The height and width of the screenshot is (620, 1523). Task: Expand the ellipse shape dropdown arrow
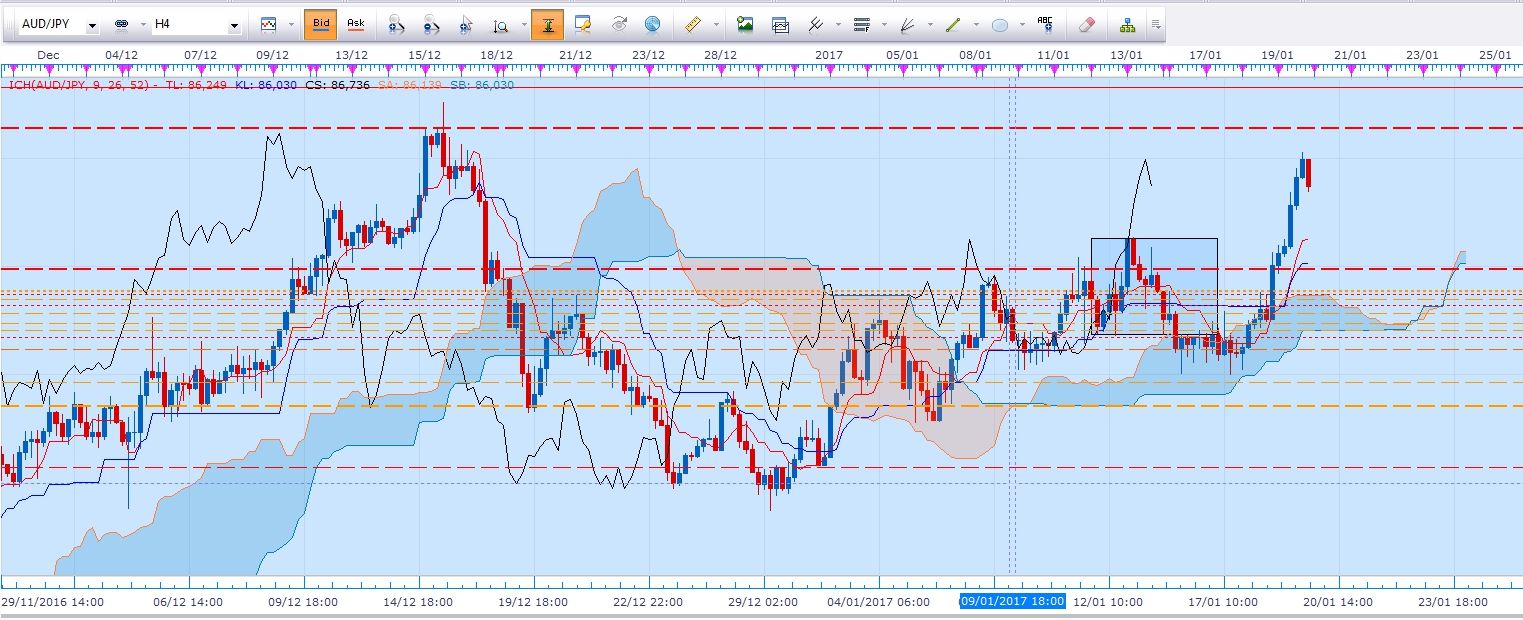pos(1022,23)
